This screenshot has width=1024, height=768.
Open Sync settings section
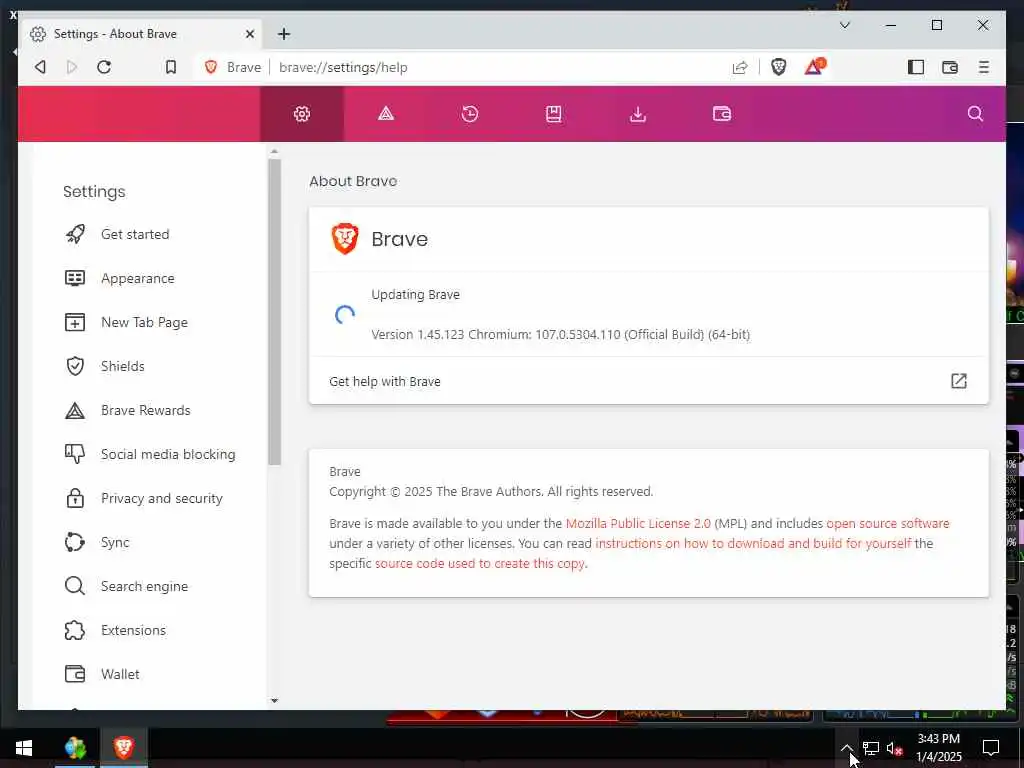point(115,542)
